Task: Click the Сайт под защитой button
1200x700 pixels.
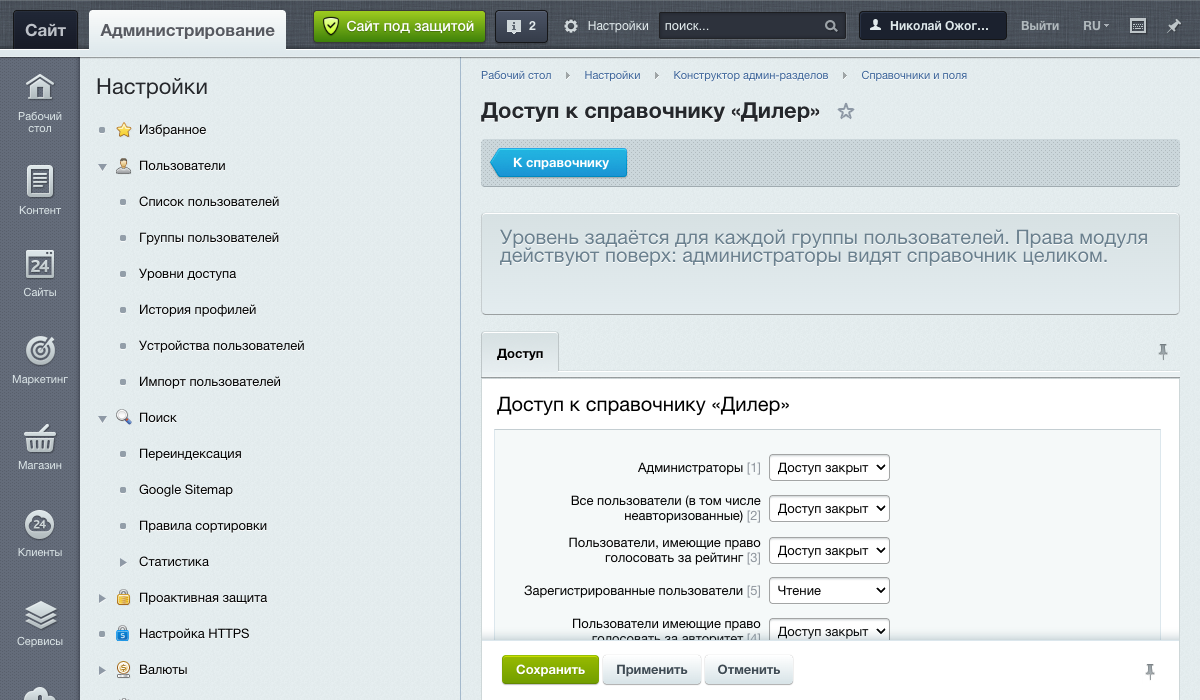Action: [x=400, y=26]
